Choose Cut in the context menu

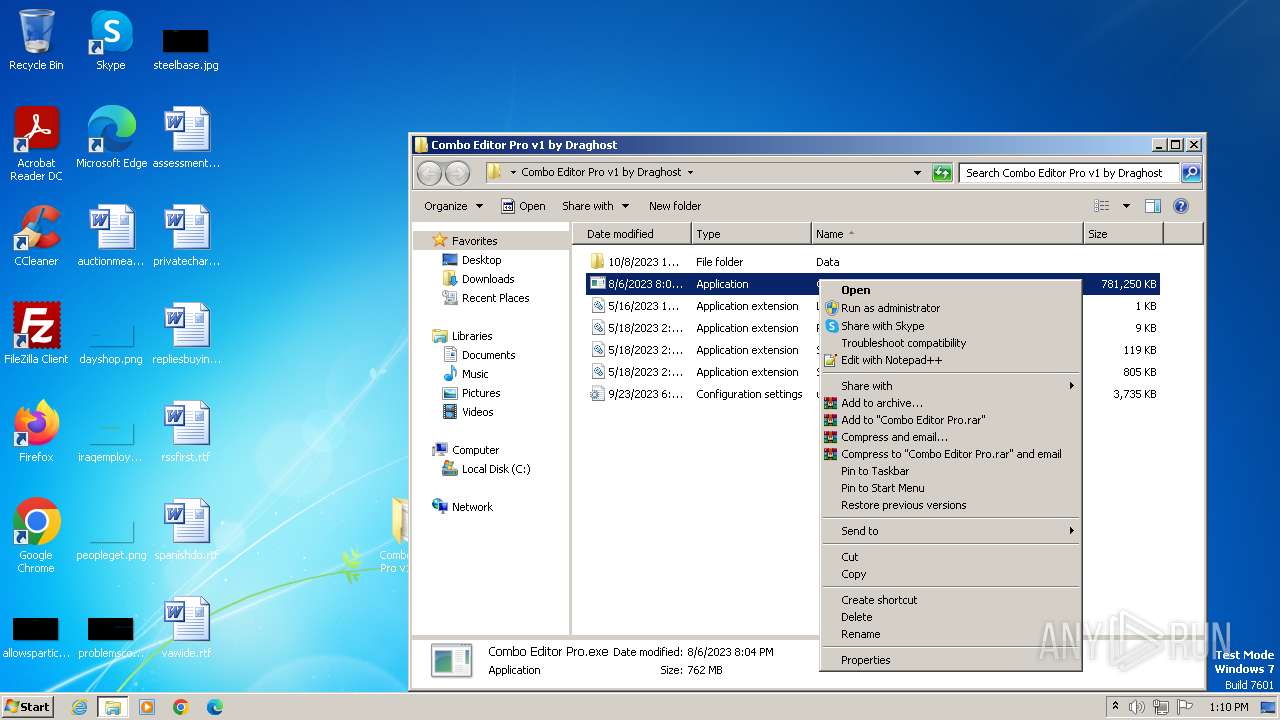click(x=950, y=557)
